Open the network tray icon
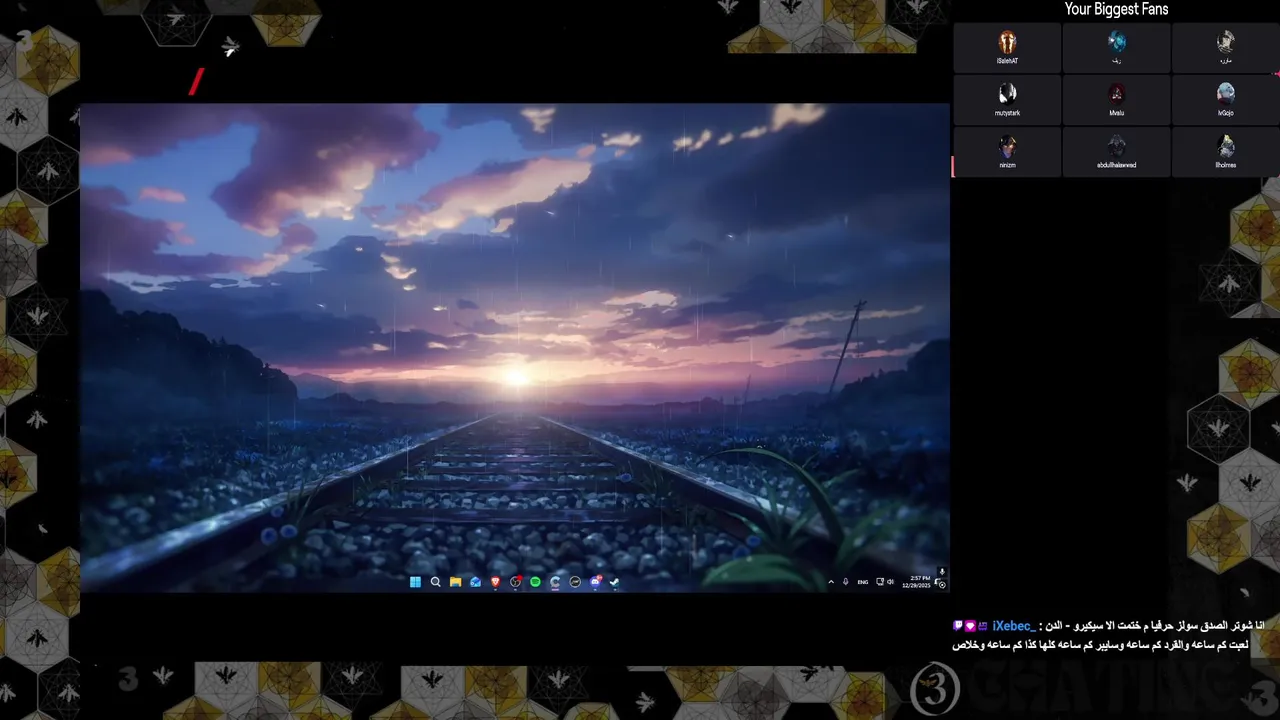 [880, 582]
